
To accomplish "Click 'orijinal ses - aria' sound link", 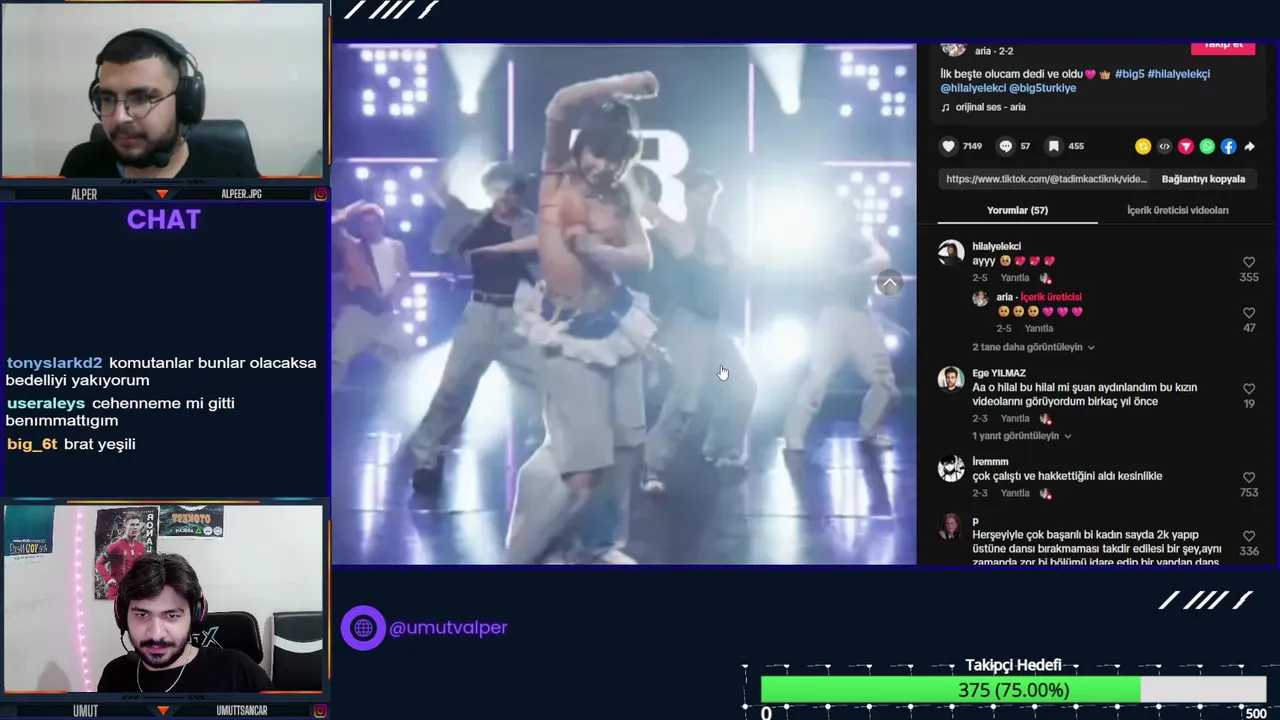I will click(x=990, y=107).
